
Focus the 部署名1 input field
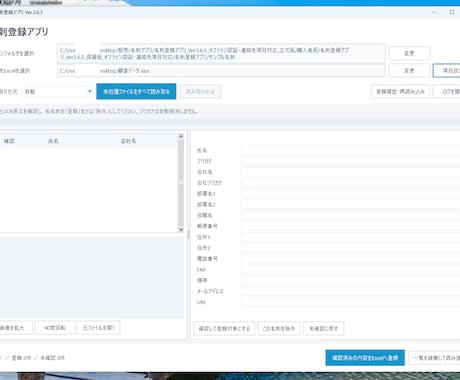click(351, 194)
